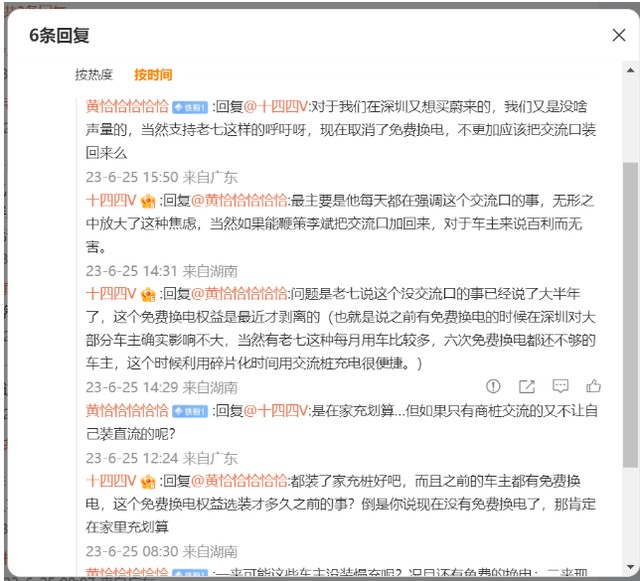Click the 6条回复 dialog title

coord(59,36)
